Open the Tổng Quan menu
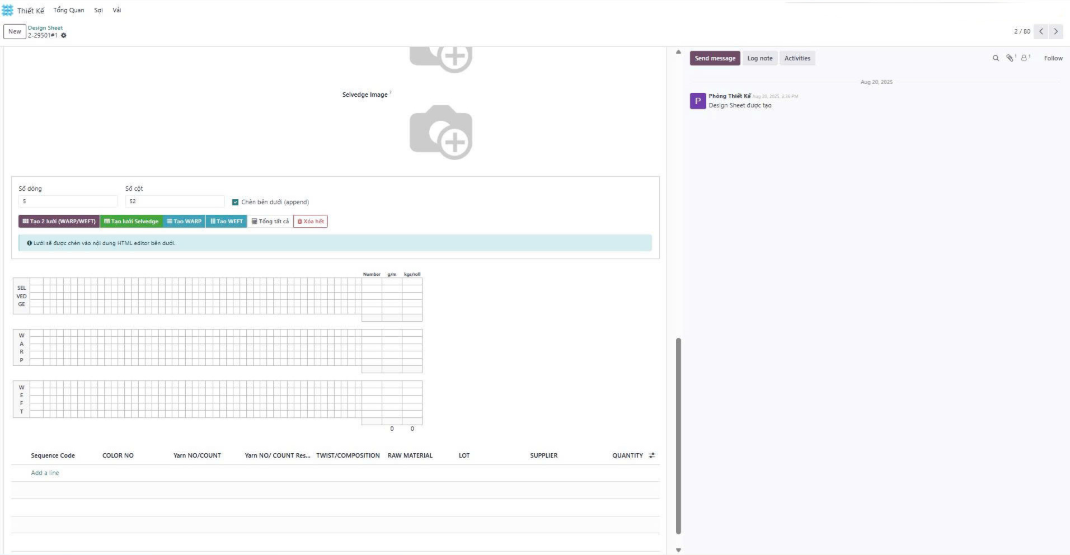The width and height of the screenshot is (1070, 555). (69, 10)
